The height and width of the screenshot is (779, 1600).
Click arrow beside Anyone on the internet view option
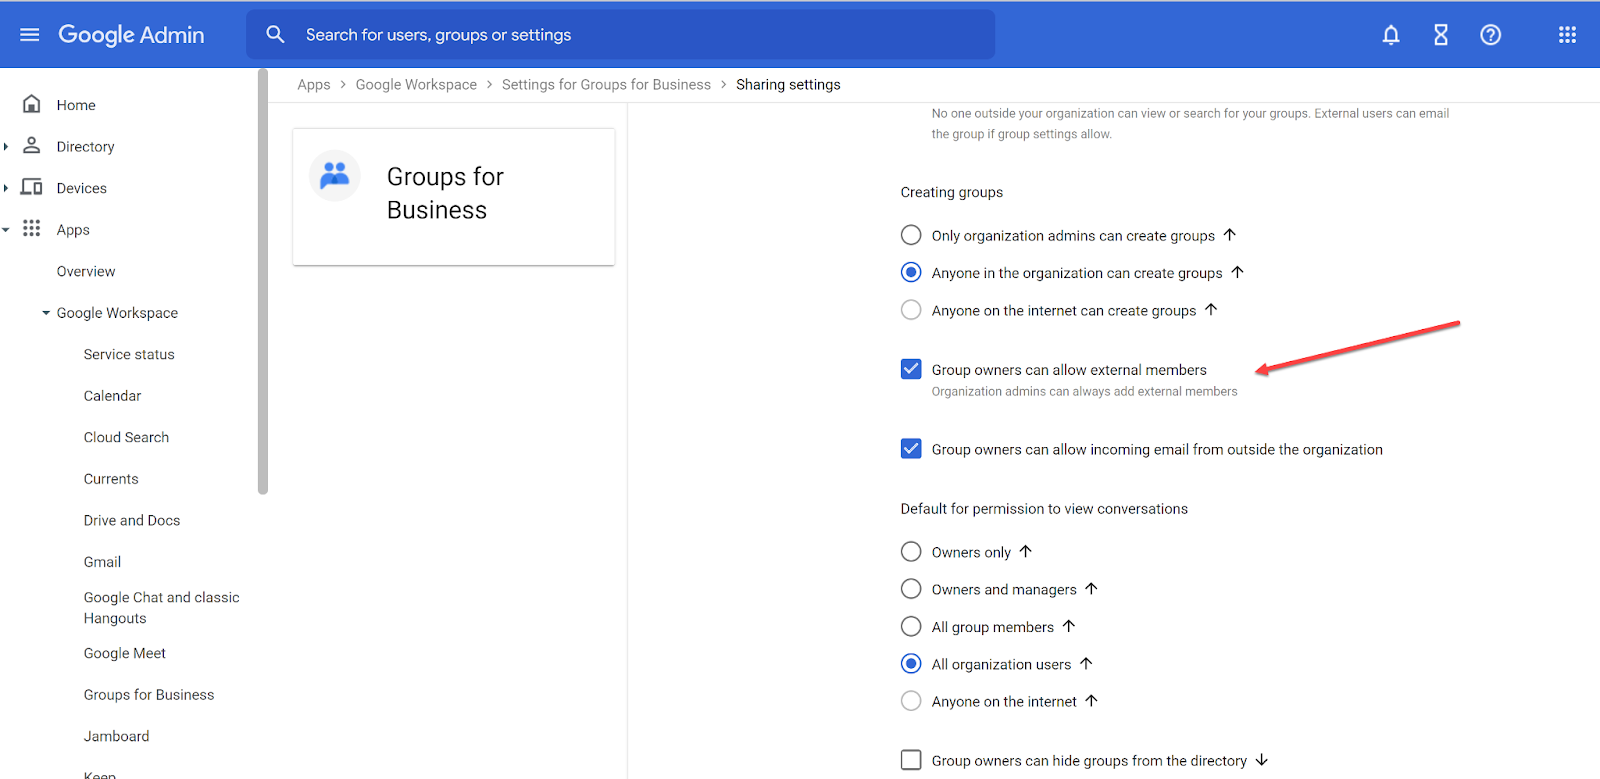[x=1092, y=701]
